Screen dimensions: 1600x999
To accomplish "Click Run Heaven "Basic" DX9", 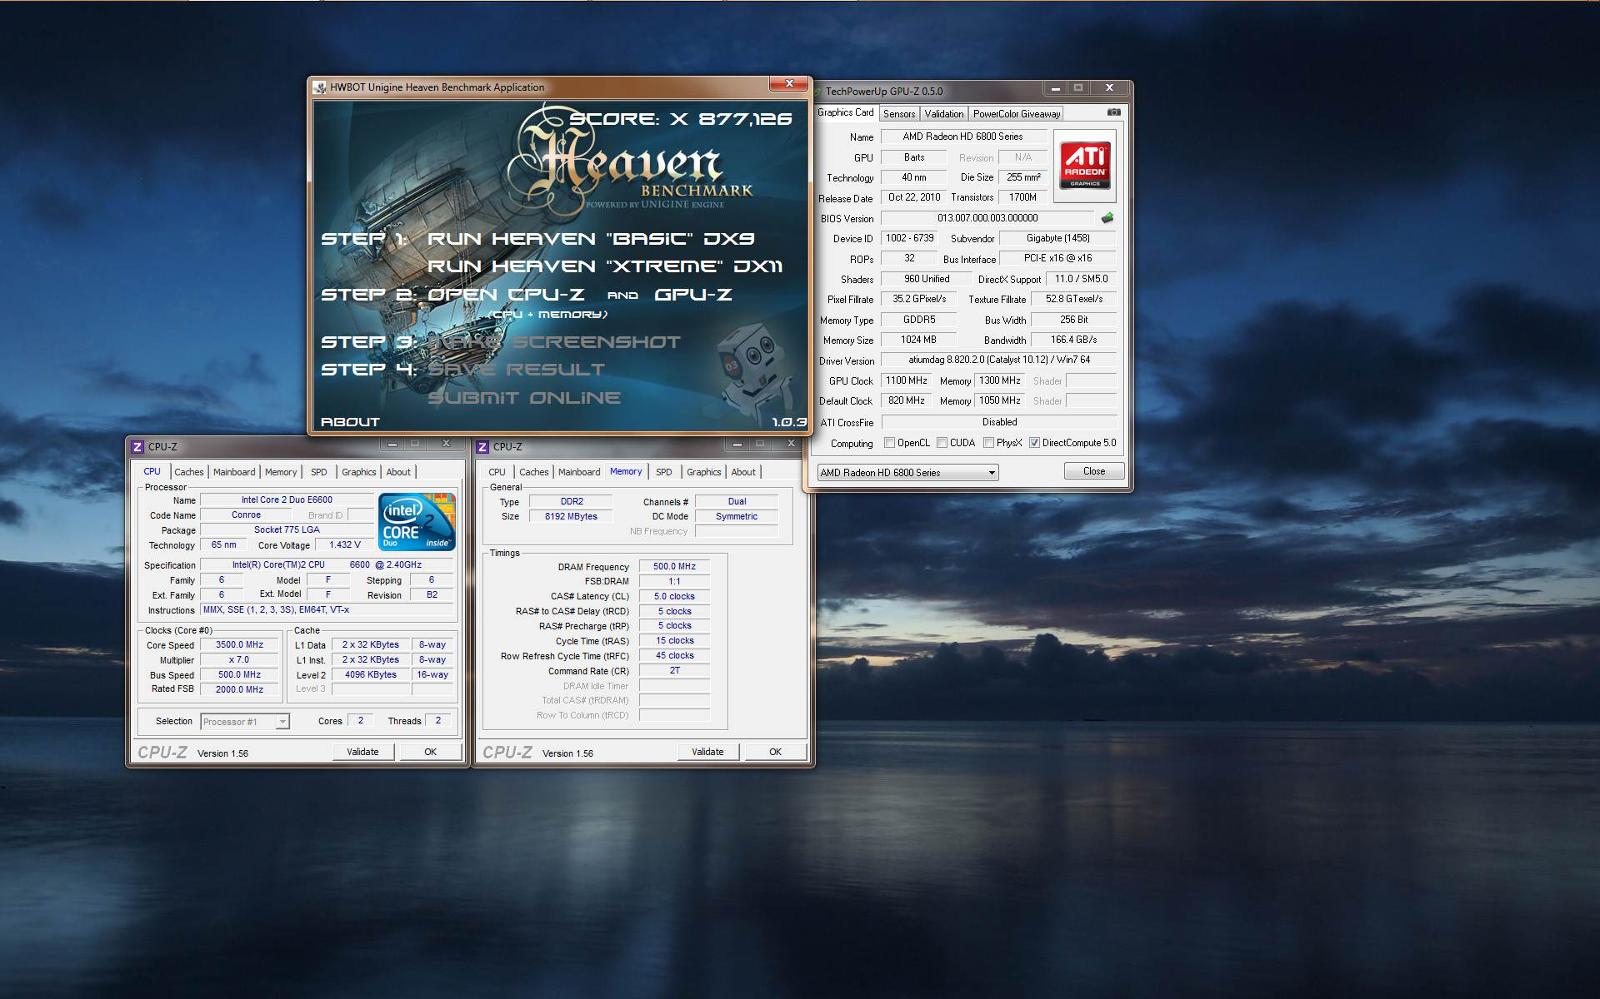I will [x=591, y=239].
